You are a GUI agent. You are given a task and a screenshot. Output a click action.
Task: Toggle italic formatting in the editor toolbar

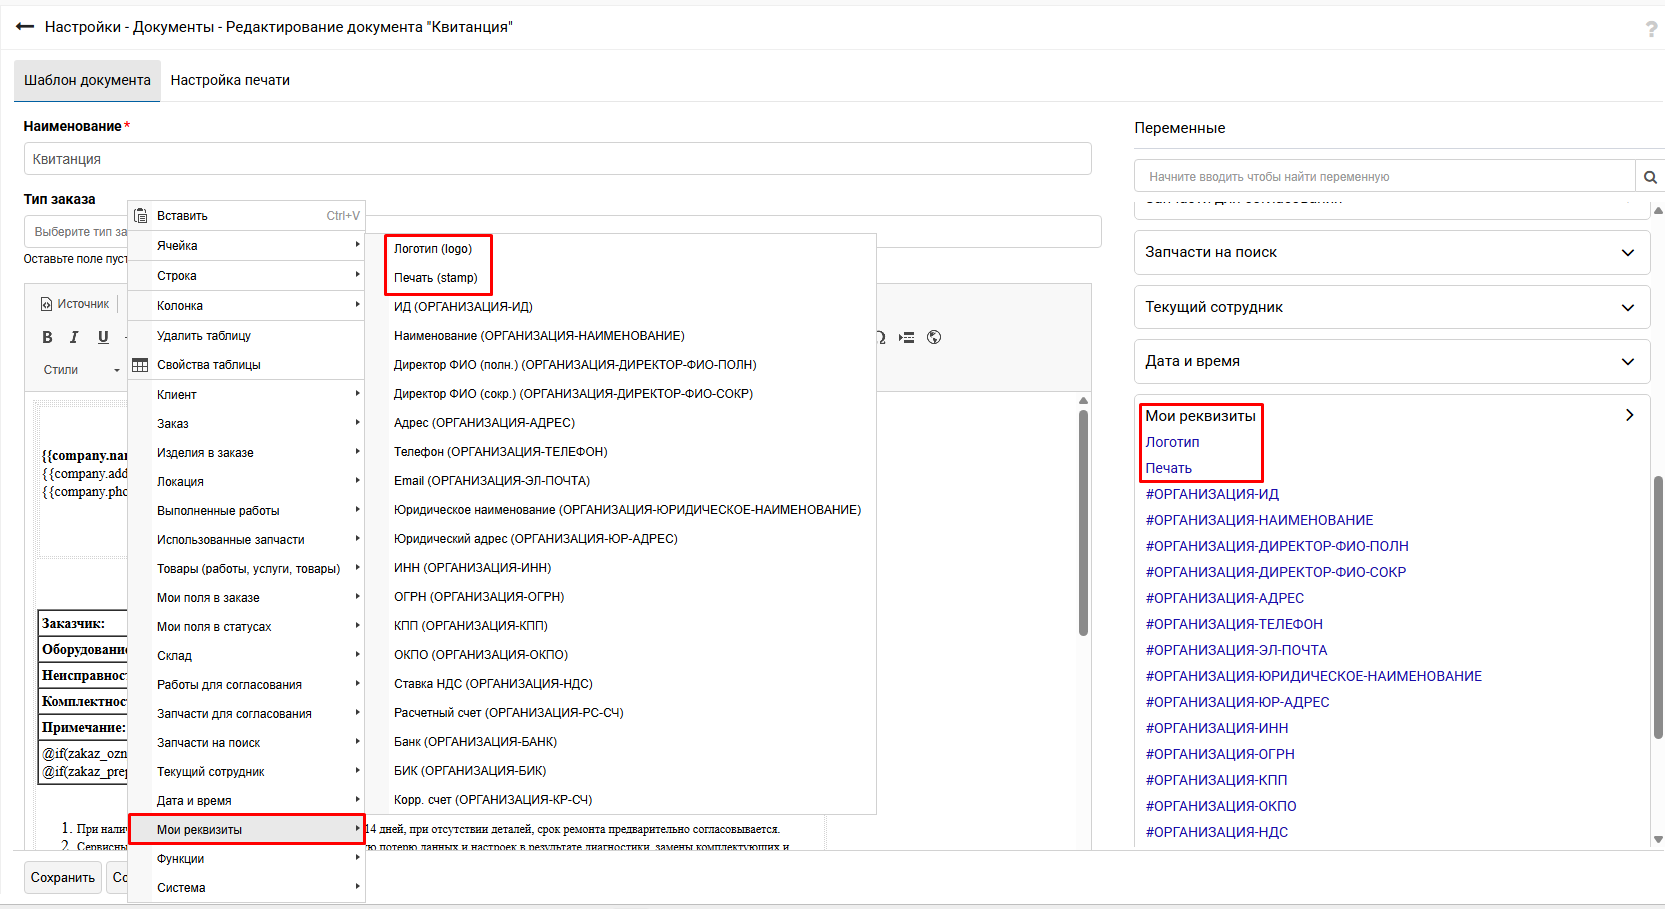(74, 337)
